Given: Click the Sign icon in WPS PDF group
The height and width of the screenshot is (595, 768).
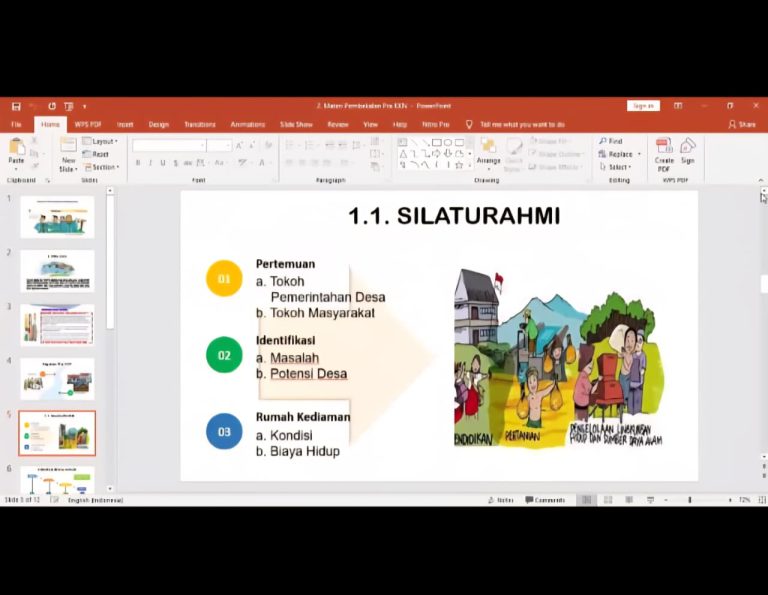Looking at the screenshot, I should coord(688,151).
